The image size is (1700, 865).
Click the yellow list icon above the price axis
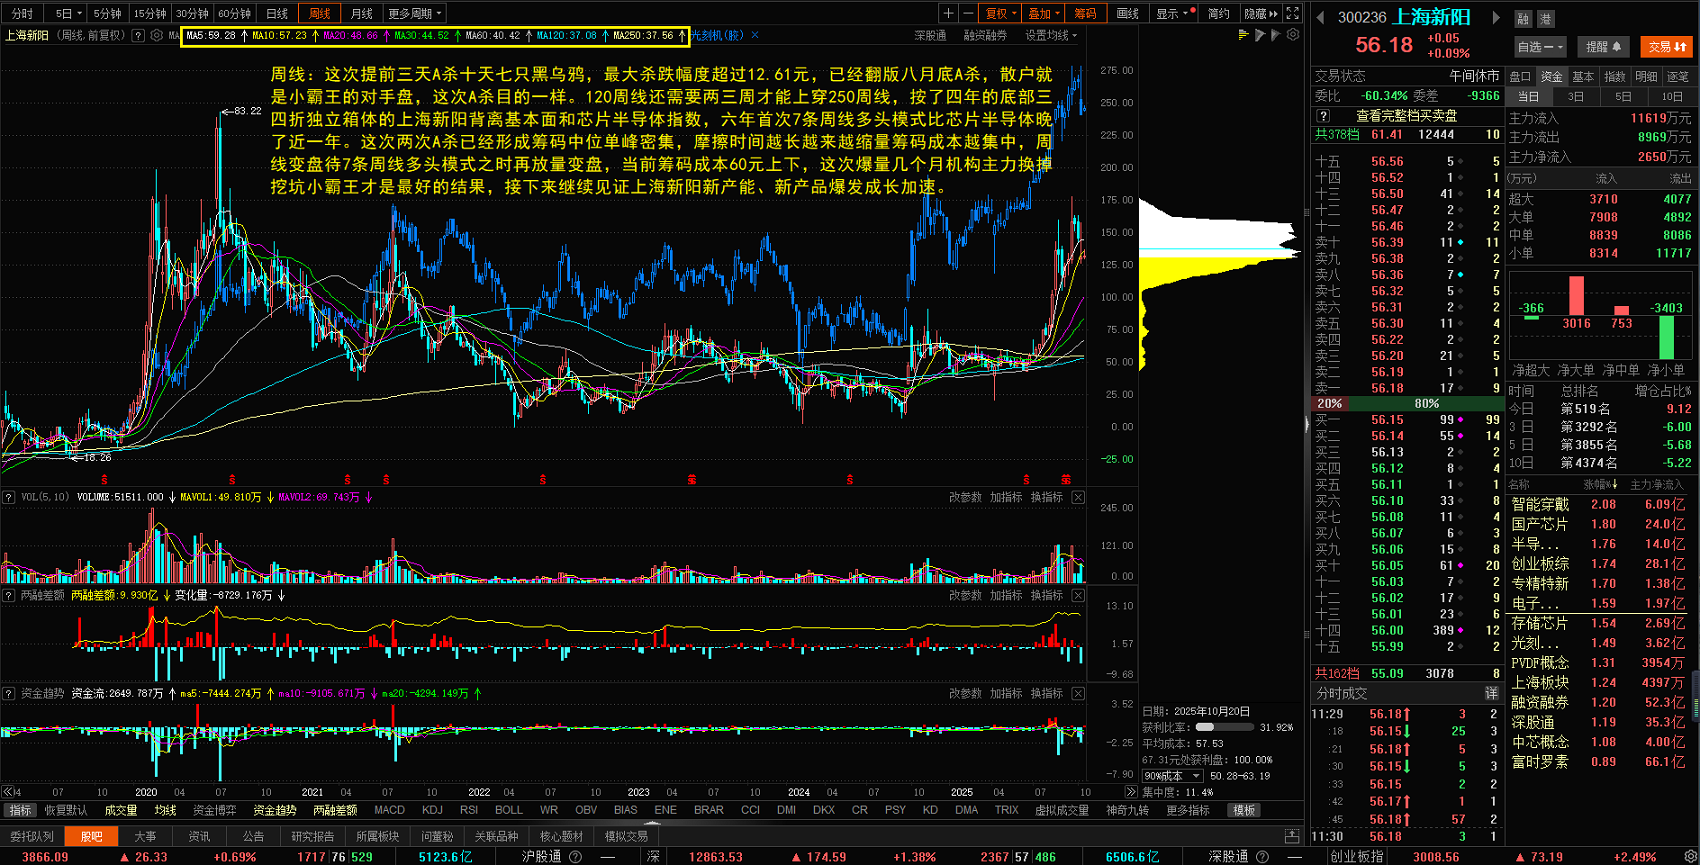[1243, 34]
